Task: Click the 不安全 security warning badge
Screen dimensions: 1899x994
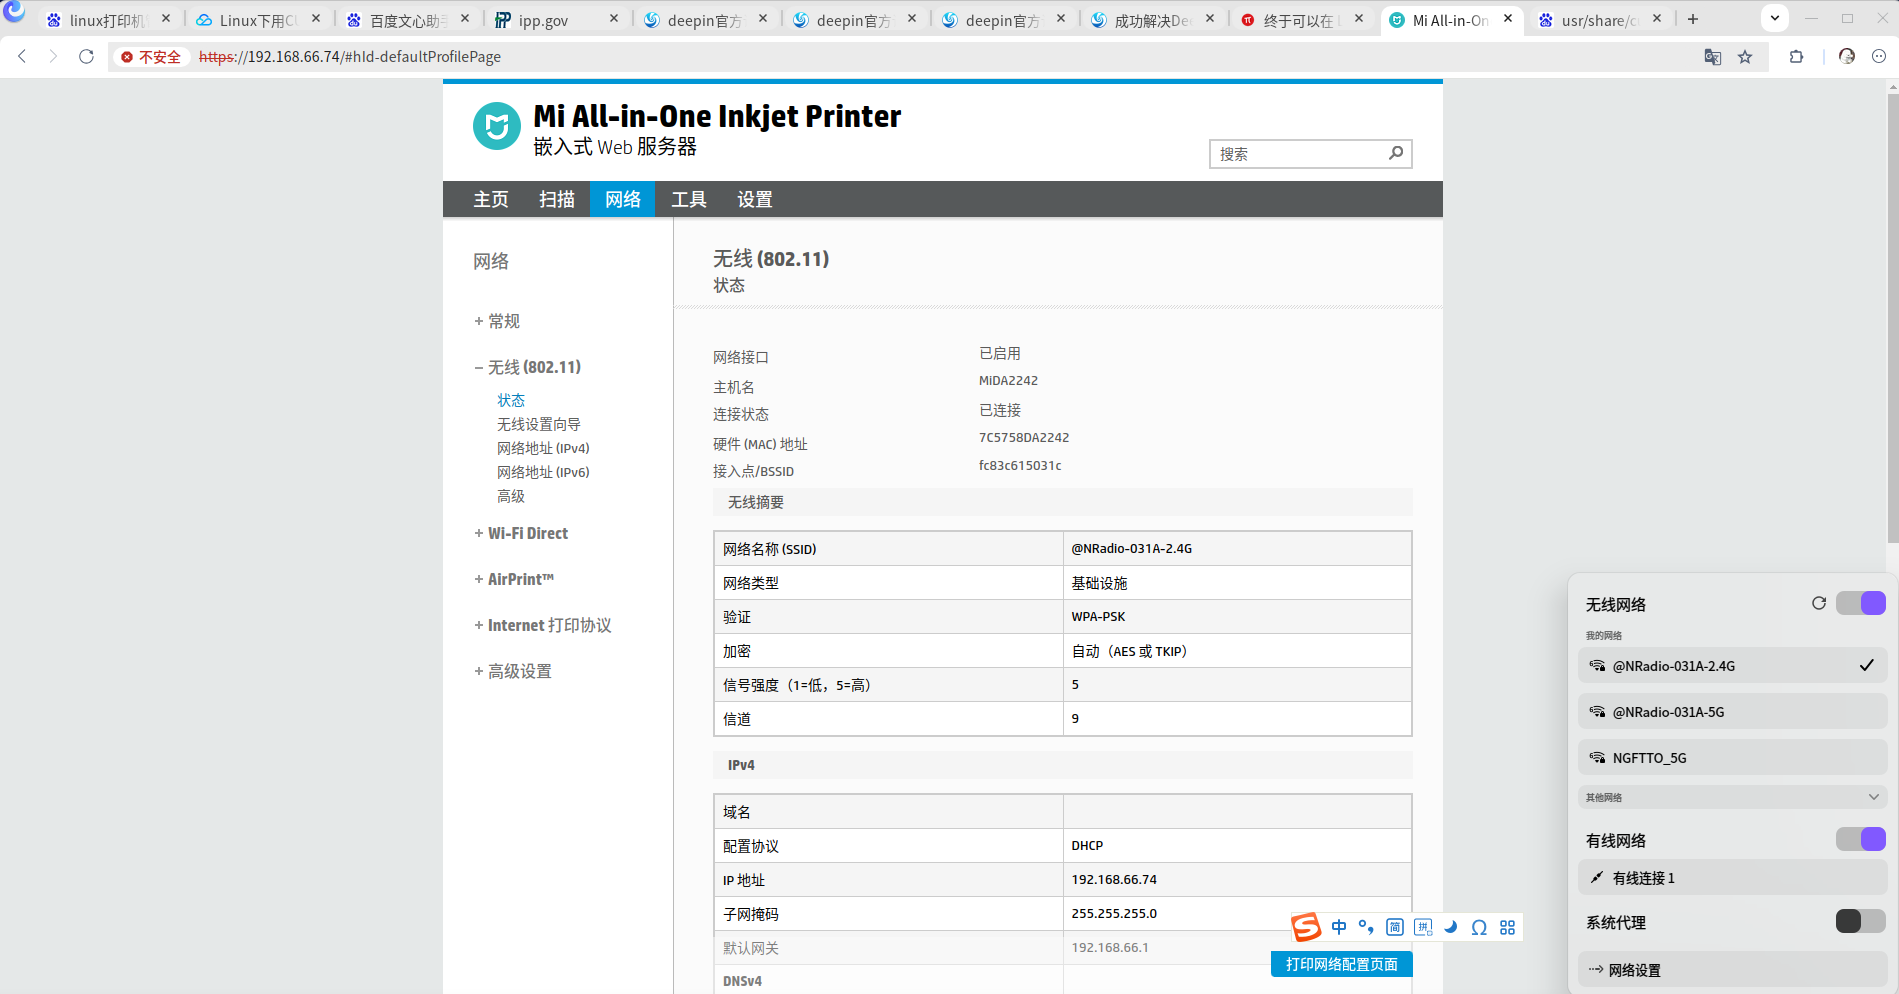Action: [151, 57]
